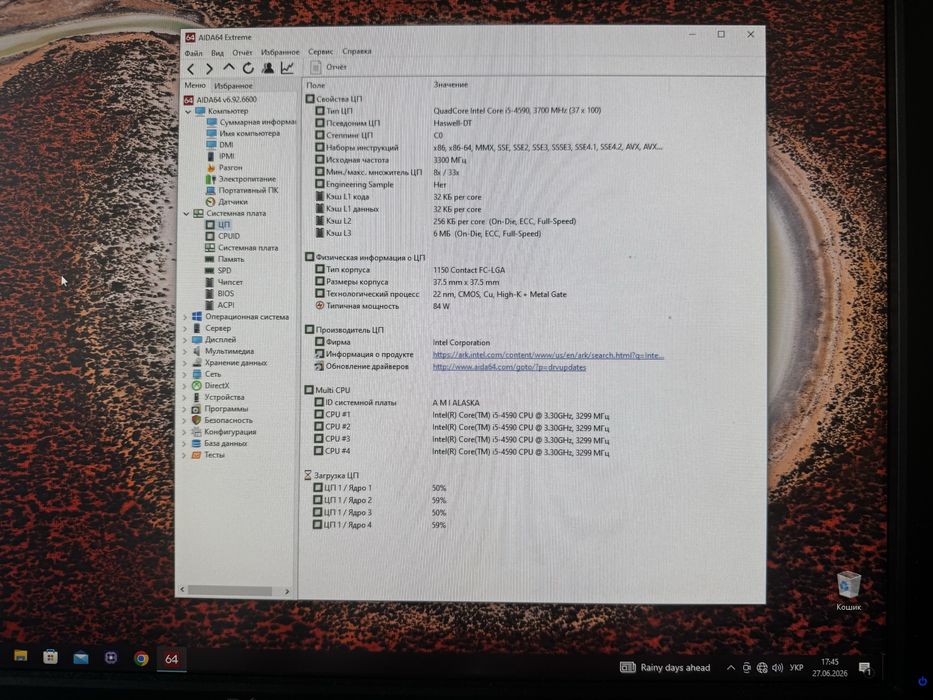The image size is (933, 700).
Task: Select the Тесты benchmark icon
Action: 196,455
